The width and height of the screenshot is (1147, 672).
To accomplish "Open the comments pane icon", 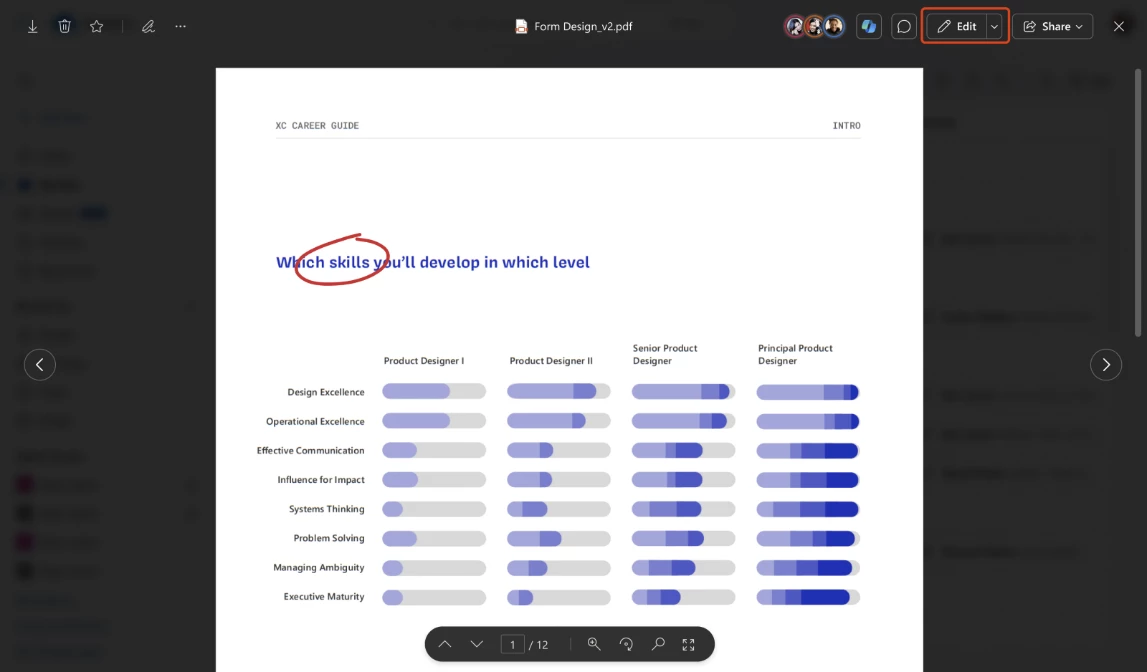I will tap(903, 26).
